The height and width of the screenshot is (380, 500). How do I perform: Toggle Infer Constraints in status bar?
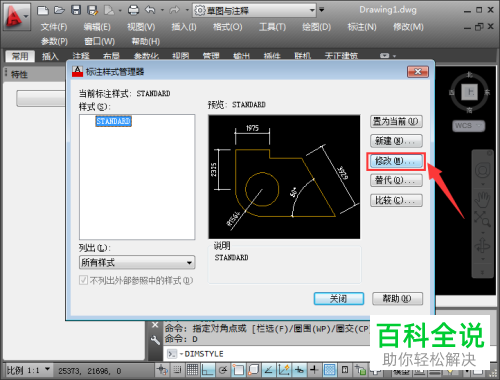pos(162,370)
